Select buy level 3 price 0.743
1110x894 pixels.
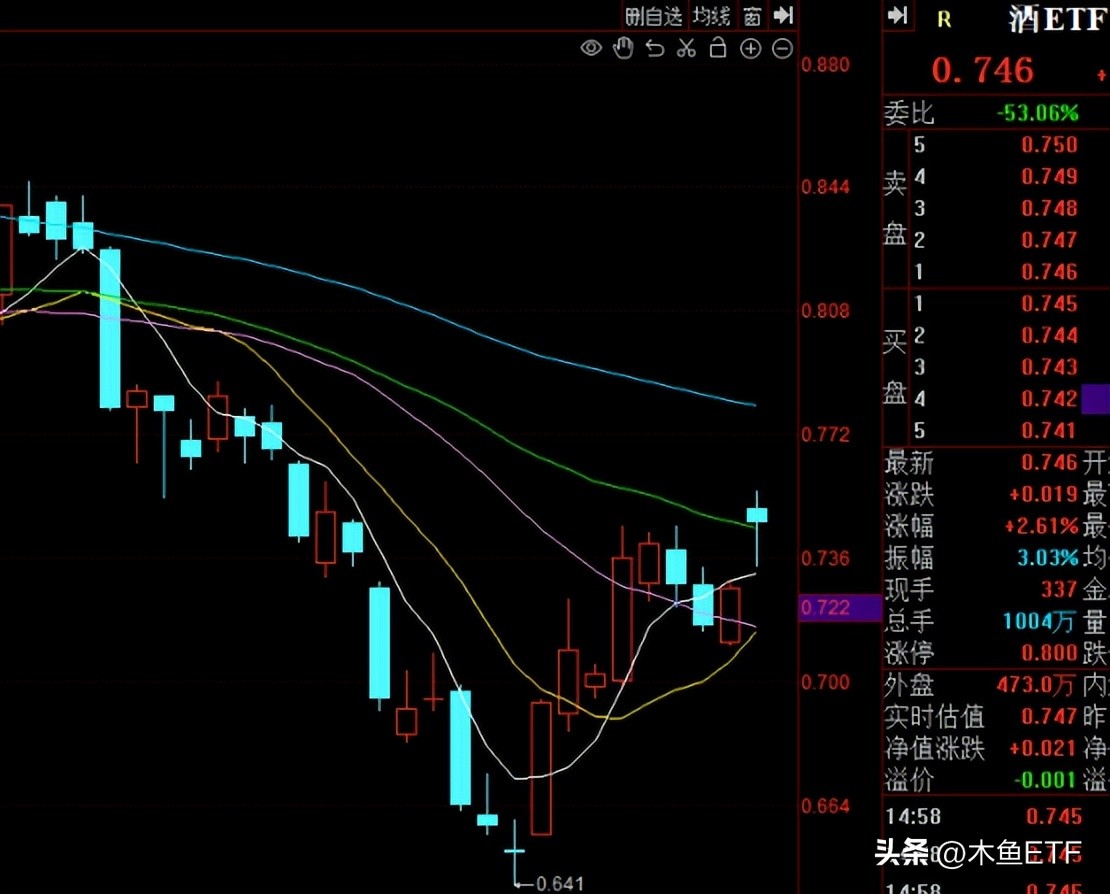coord(1049,367)
